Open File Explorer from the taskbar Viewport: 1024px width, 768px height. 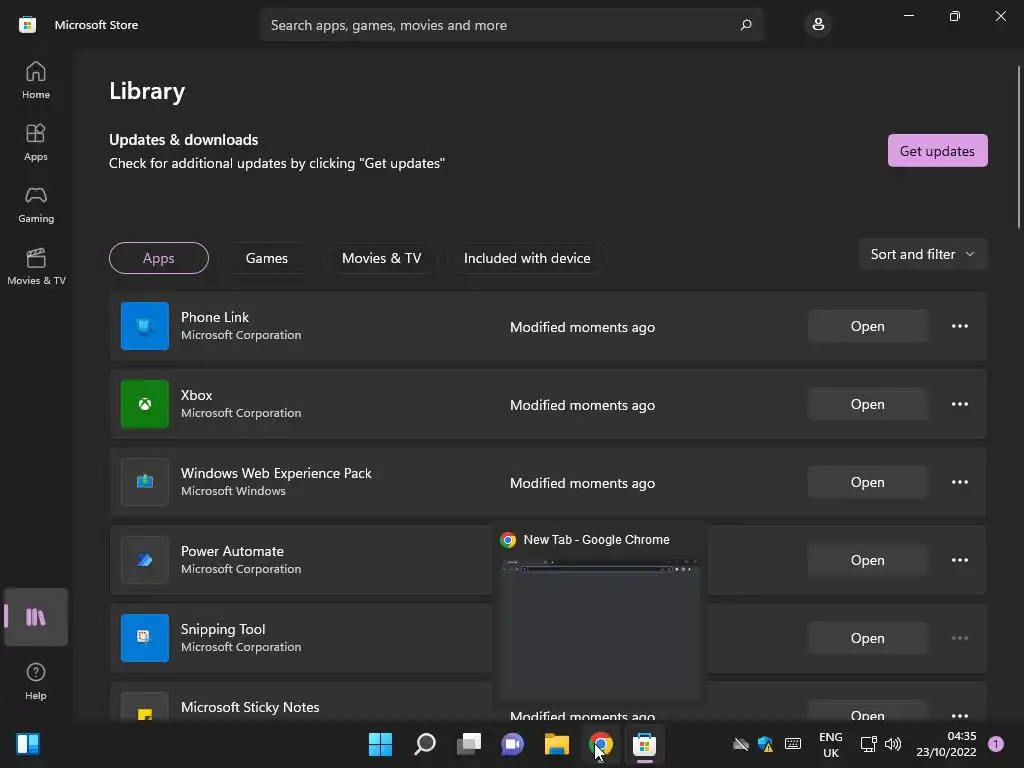pos(557,744)
